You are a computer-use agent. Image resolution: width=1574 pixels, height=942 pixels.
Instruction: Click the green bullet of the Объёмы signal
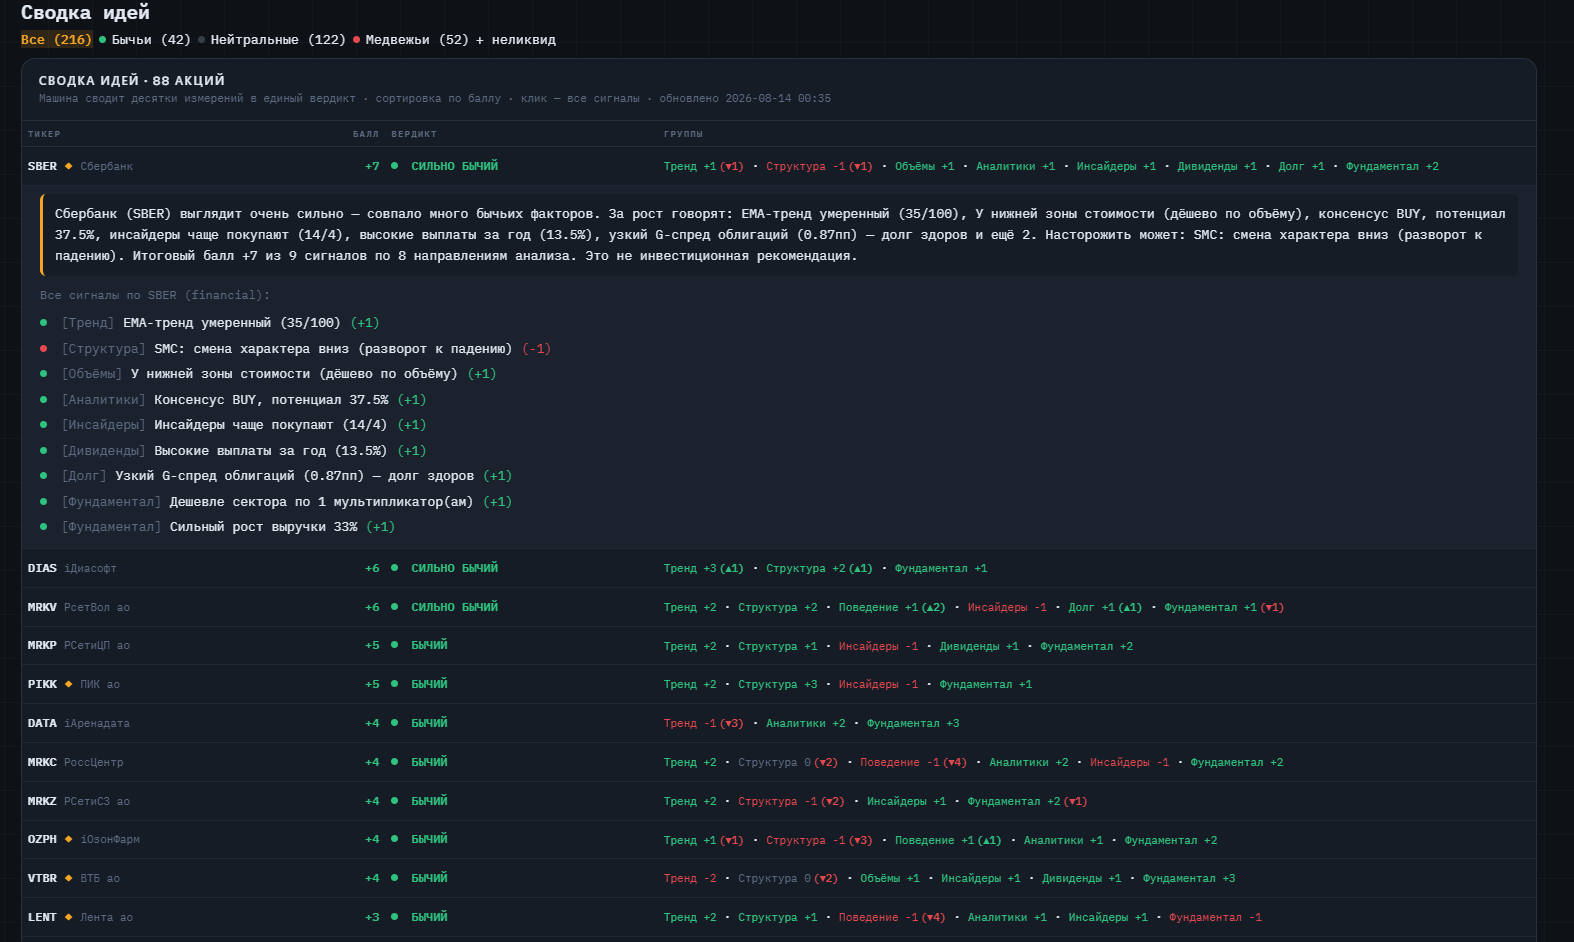[44, 374]
